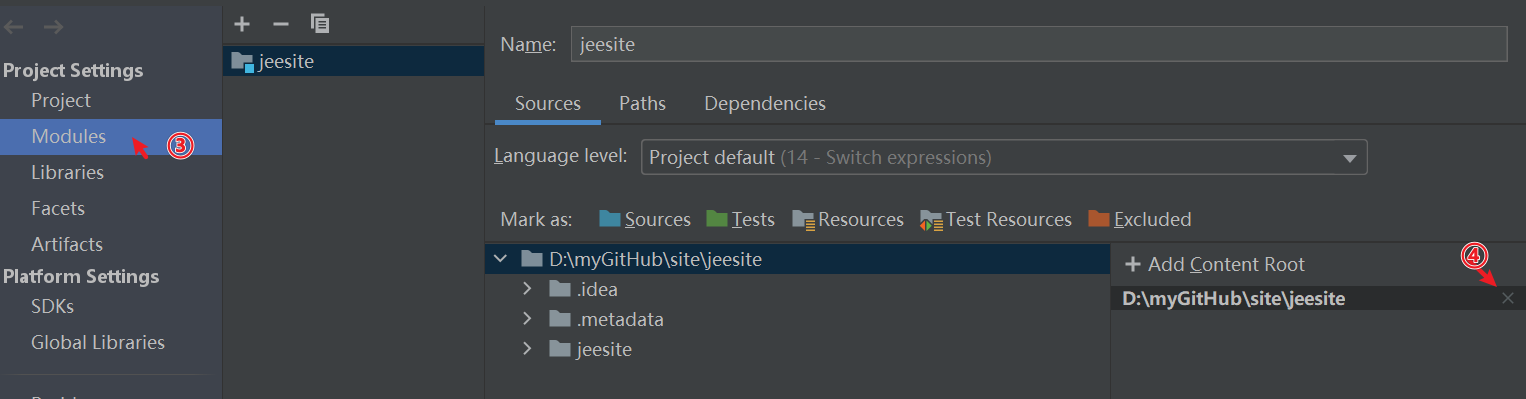Mark folder as Sources
Screen dimensions: 1526x399
pos(645,219)
